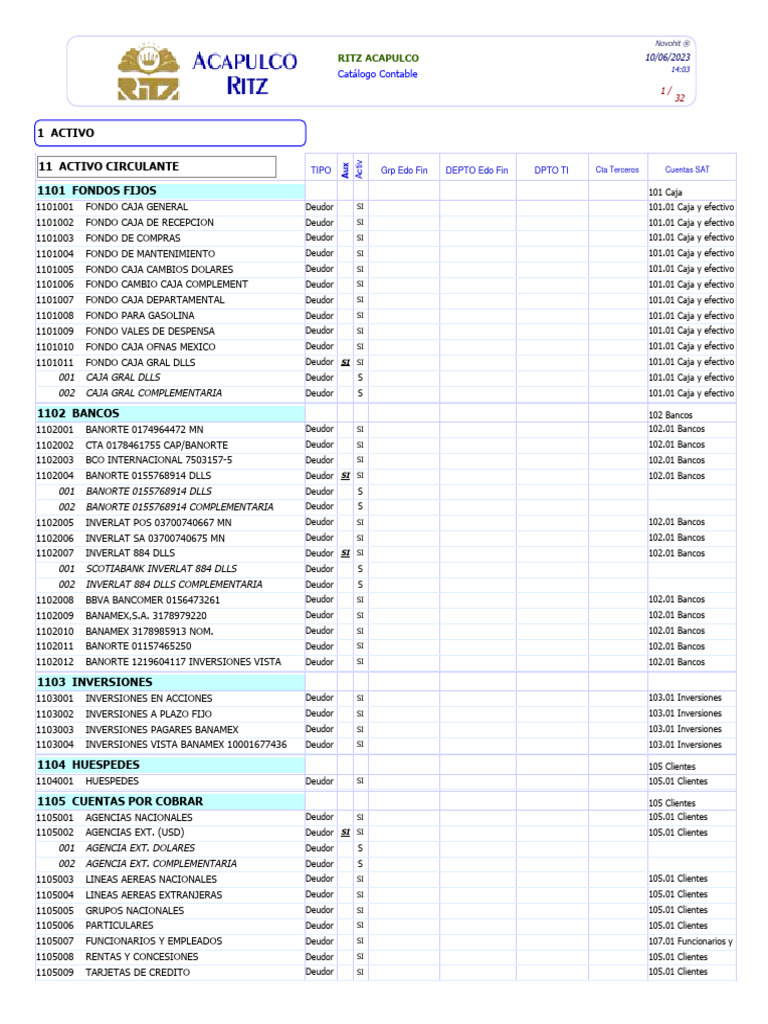Screen dimensions: 768x1024
Task: Click account 'FONDO VALES DE DESPENSA'
Action: [x=150, y=332]
